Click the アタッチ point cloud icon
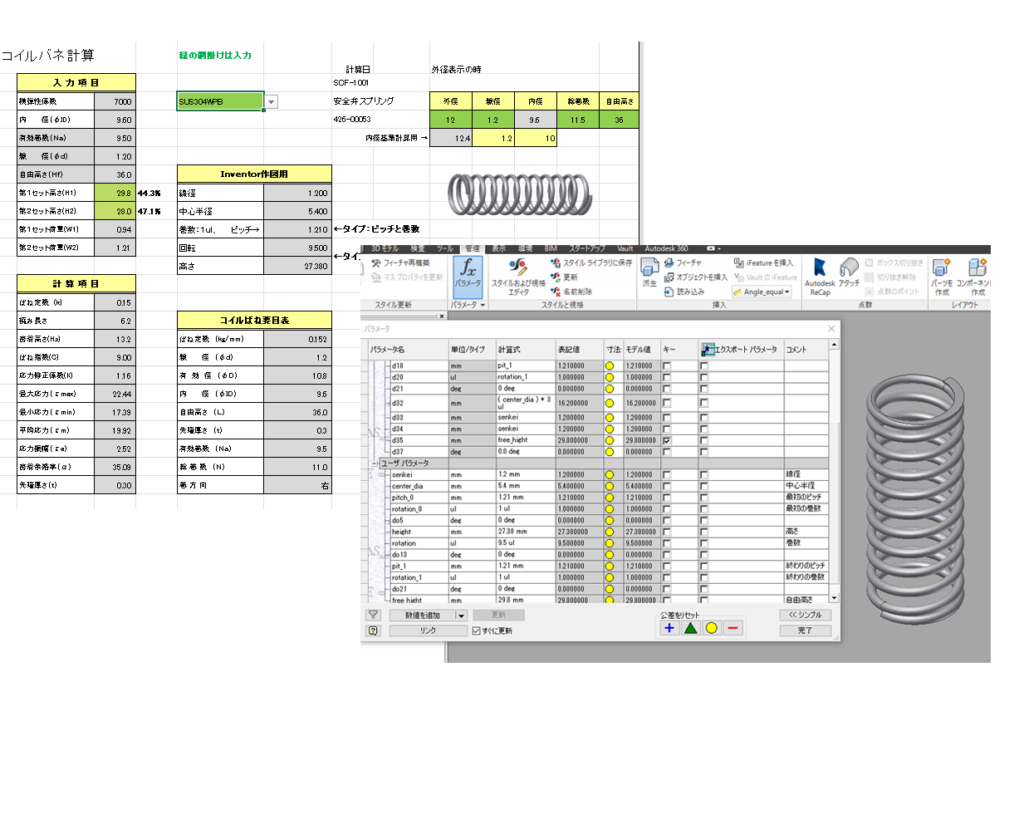Screen dimensions: 1024x824 coord(849,273)
